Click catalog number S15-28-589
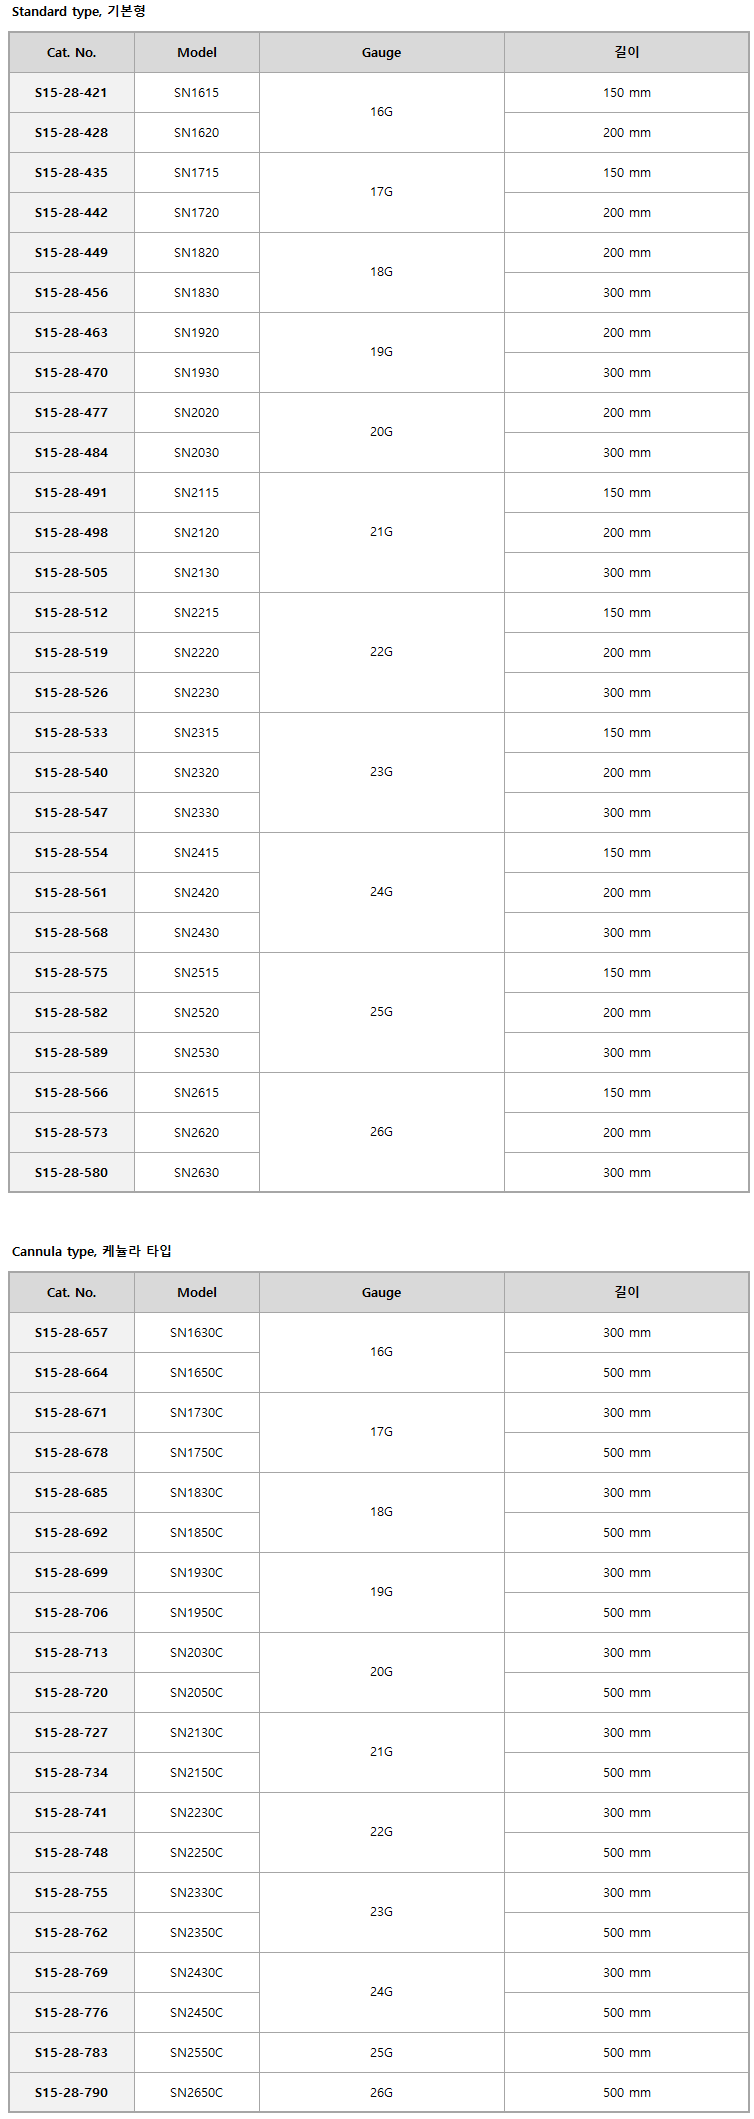This screenshot has width=754, height=2119. [x=71, y=1053]
